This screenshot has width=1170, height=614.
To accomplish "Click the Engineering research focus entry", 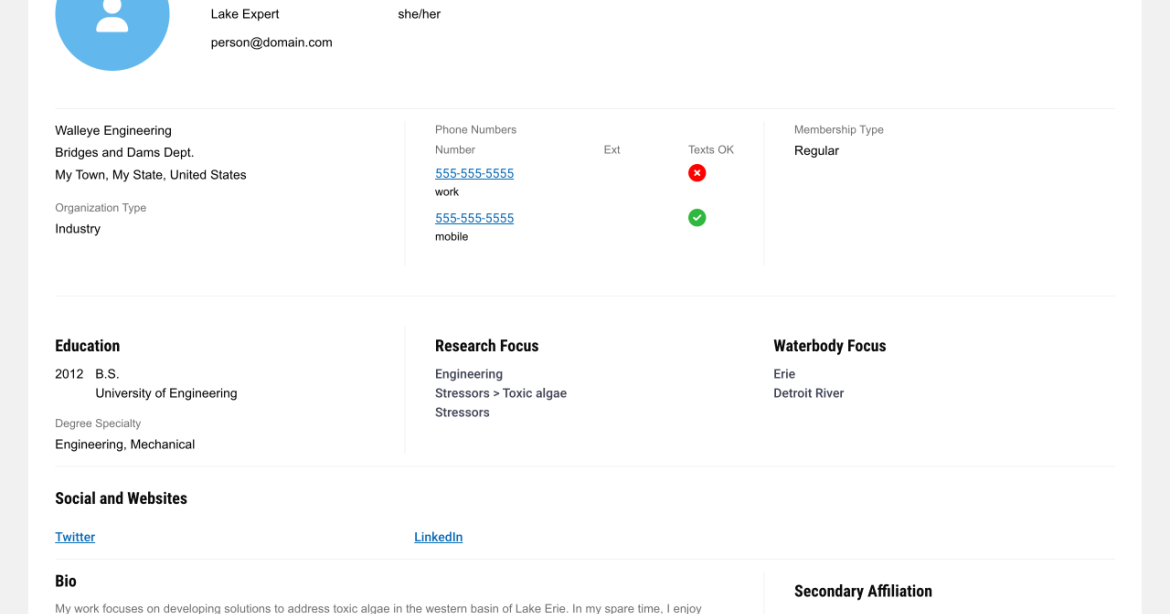I will pos(468,375).
